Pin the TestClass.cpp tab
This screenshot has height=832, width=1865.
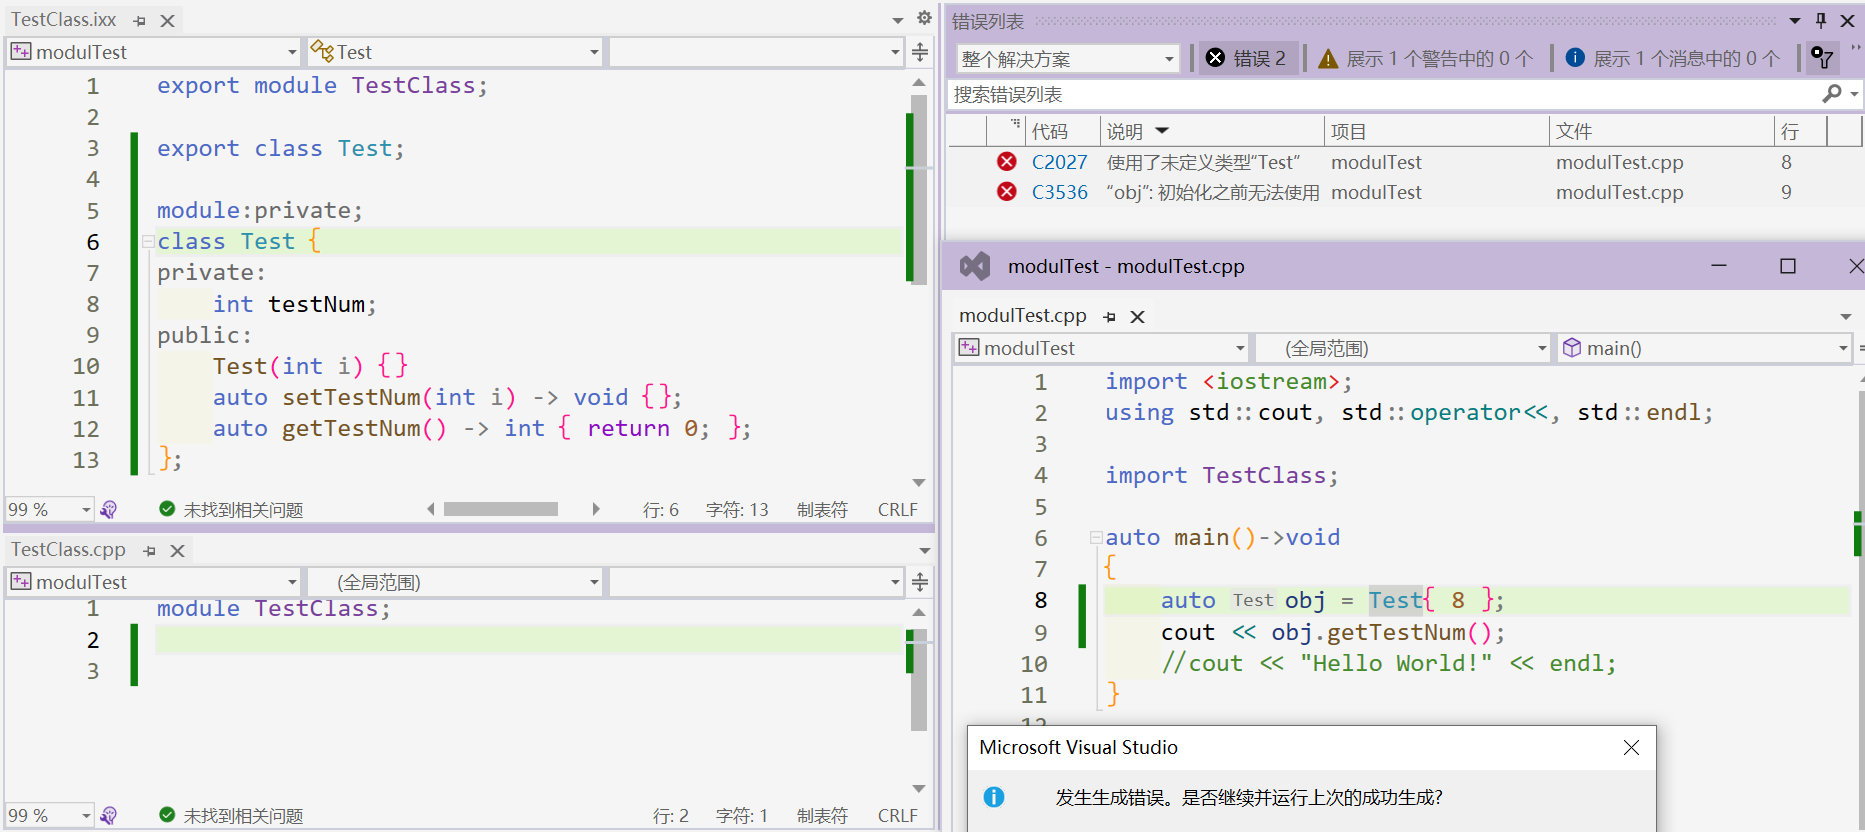tap(149, 551)
